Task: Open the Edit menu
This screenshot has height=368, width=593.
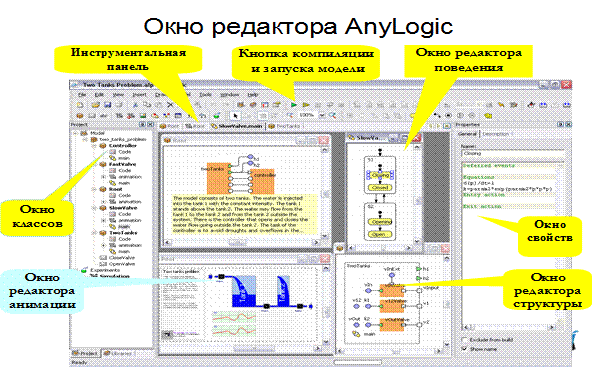Action: pyautogui.click(x=99, y=95)
